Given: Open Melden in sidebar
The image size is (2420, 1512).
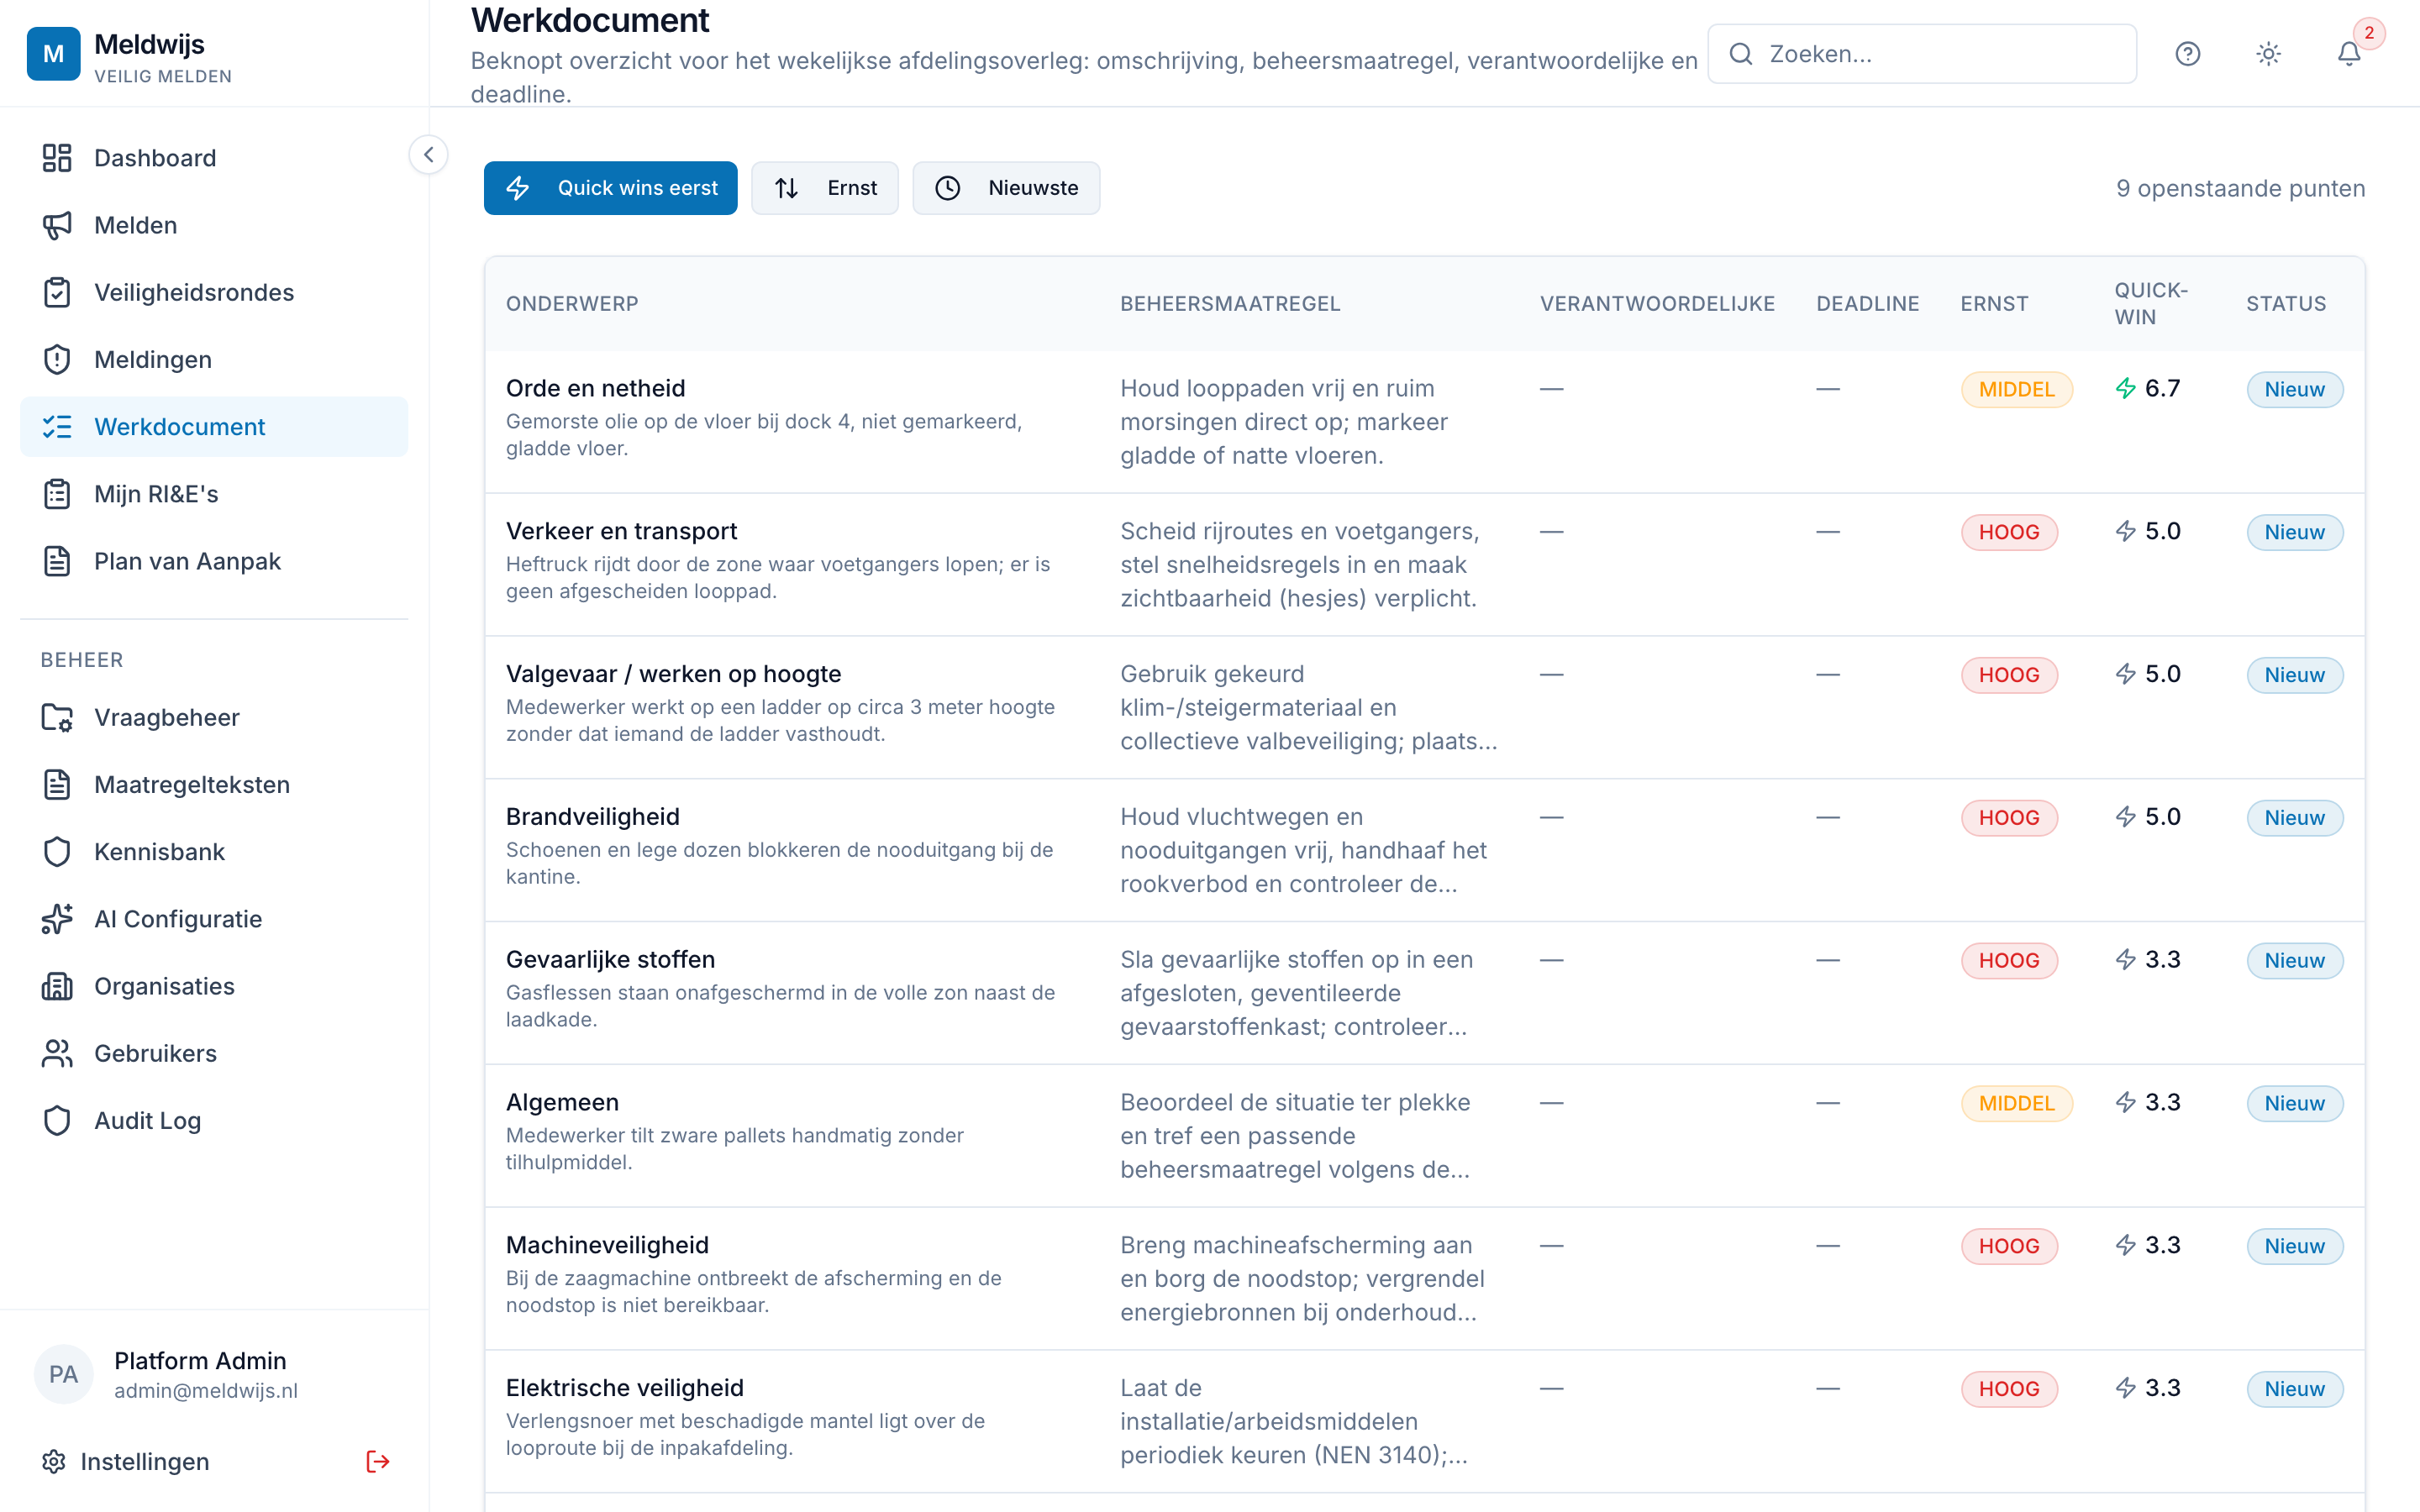Looking at the screenshot, I should click(x=214, y=225).
